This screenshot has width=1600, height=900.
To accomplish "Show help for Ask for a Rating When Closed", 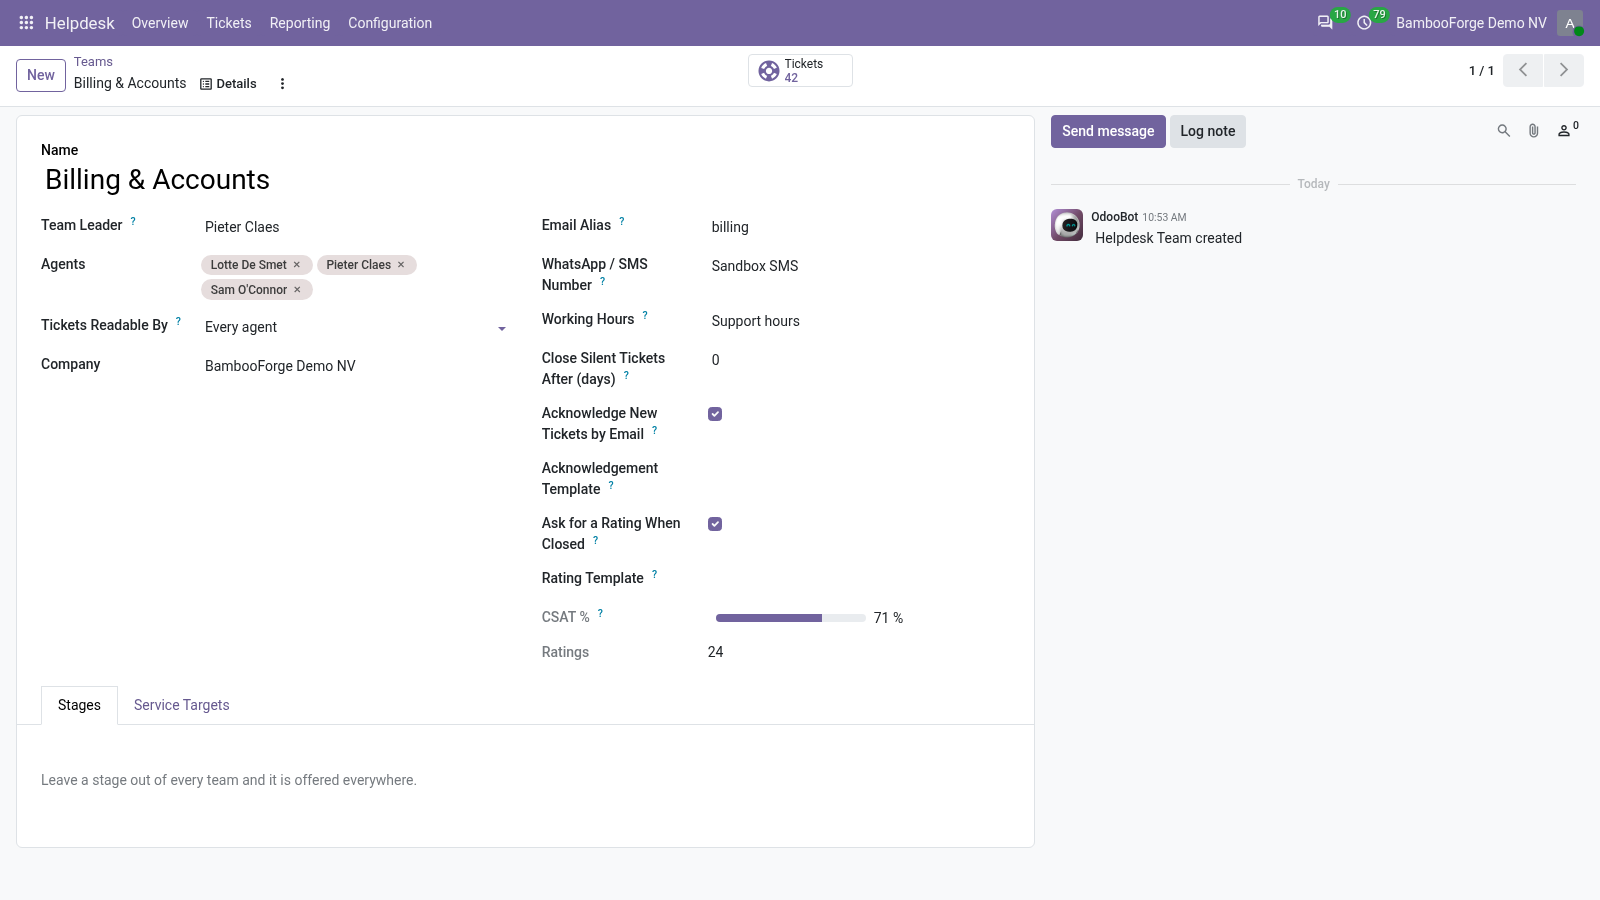I will [595, 540].
